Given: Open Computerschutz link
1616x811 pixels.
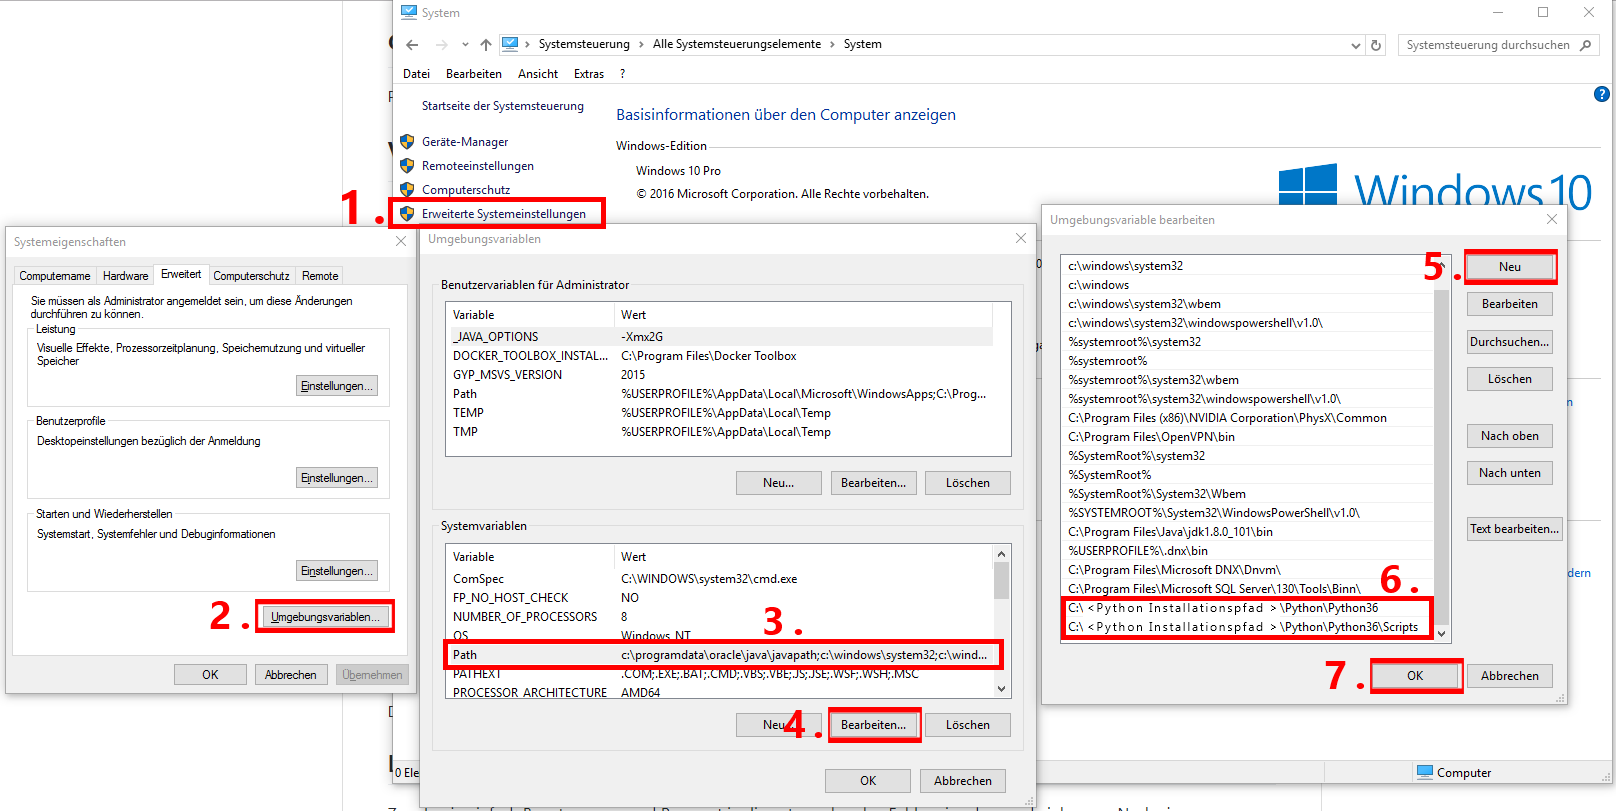Looking at the screenshot, I should (x=466, y=190).
